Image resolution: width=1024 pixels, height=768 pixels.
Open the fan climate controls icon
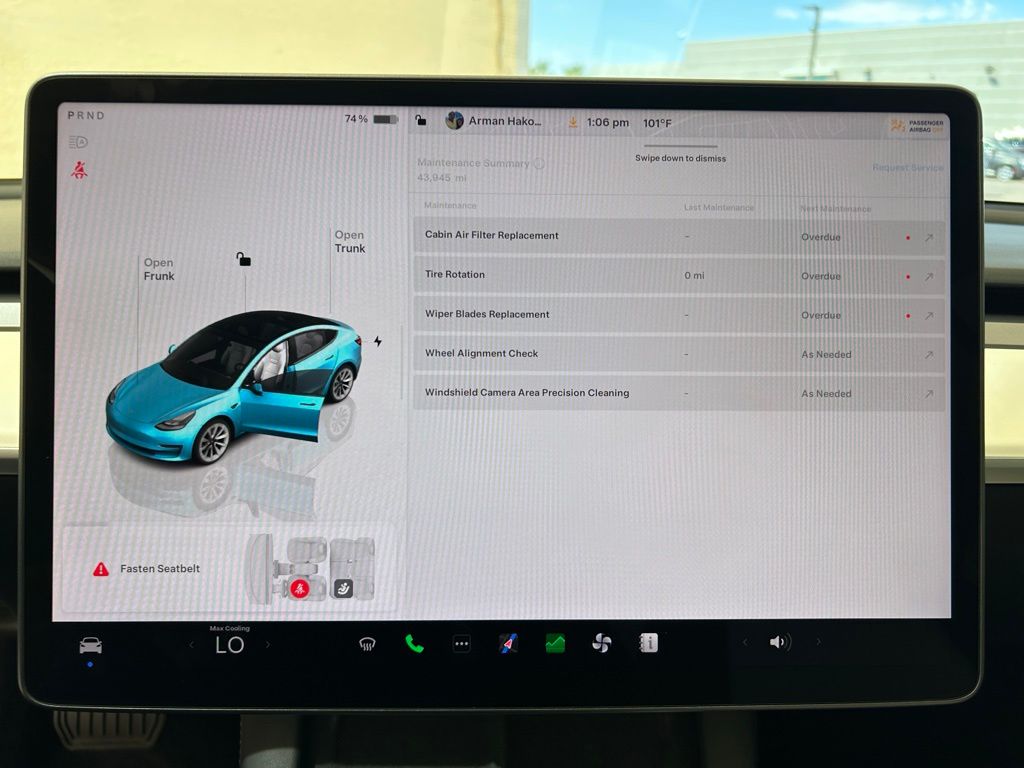point(601,643)
